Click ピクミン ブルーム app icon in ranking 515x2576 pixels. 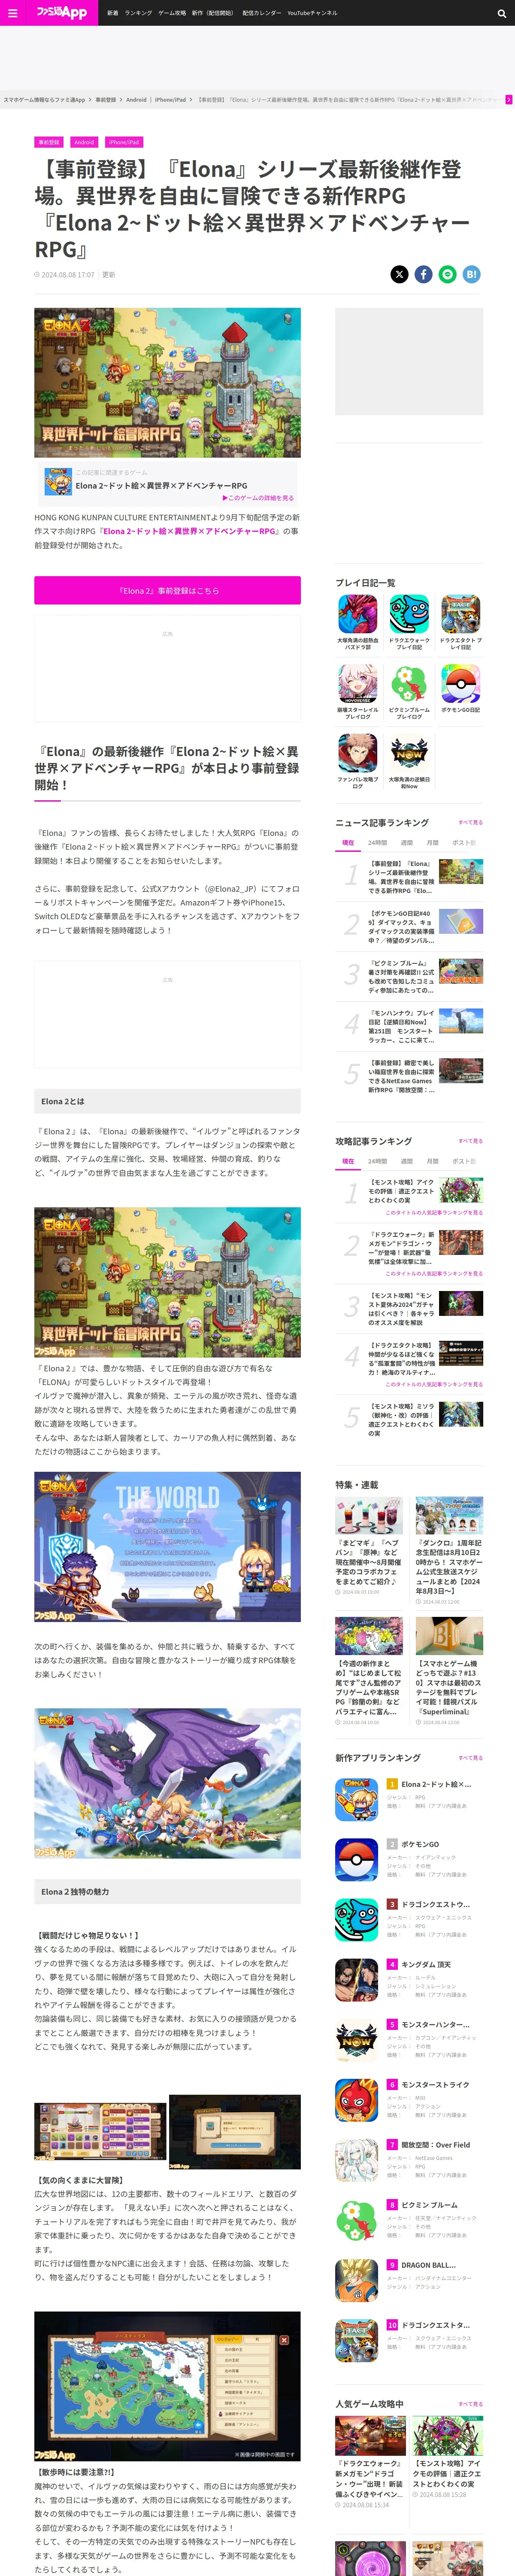click(x=356, y=2220)
